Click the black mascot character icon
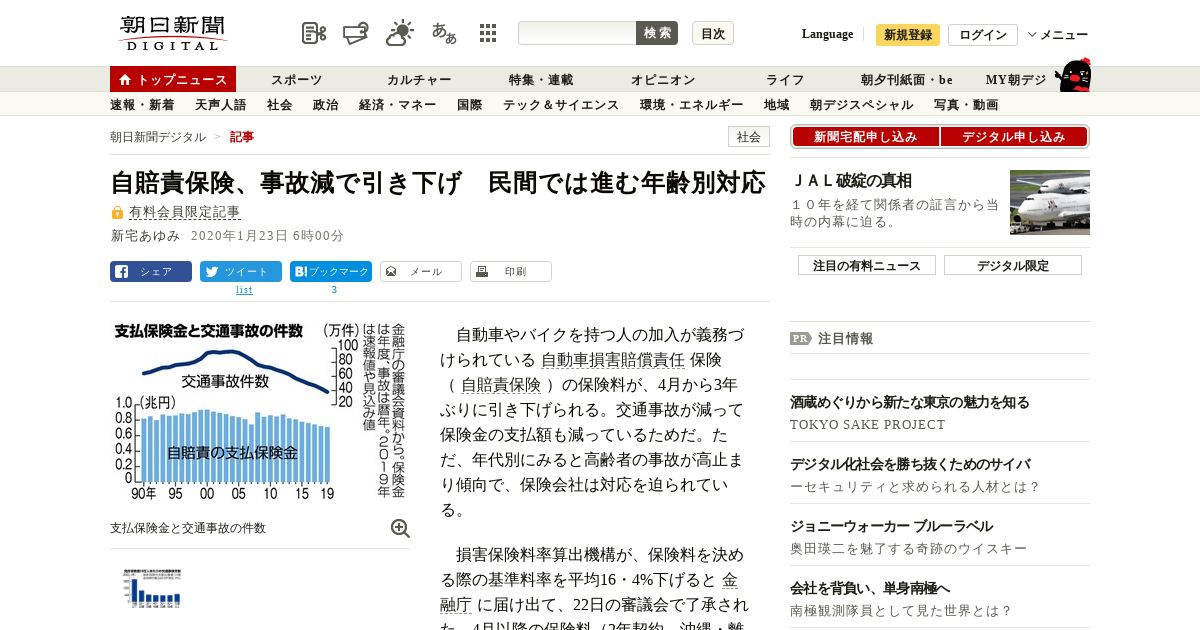This screenshot has height=630, width=1200. pos(1073,75)
